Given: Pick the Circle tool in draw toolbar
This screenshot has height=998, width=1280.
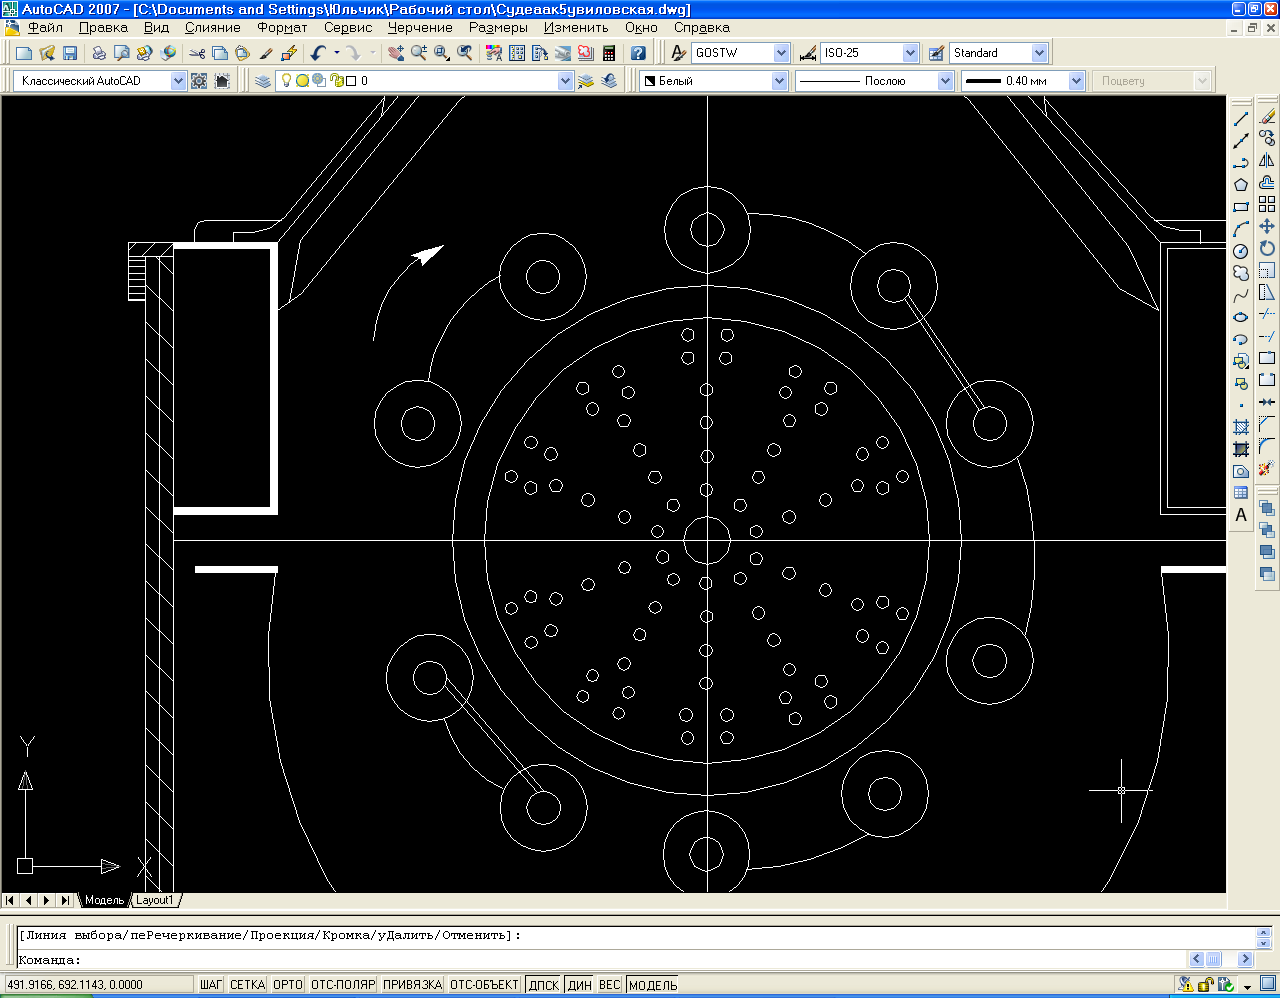Looking at the screenshot, I should click(1241, 251).
